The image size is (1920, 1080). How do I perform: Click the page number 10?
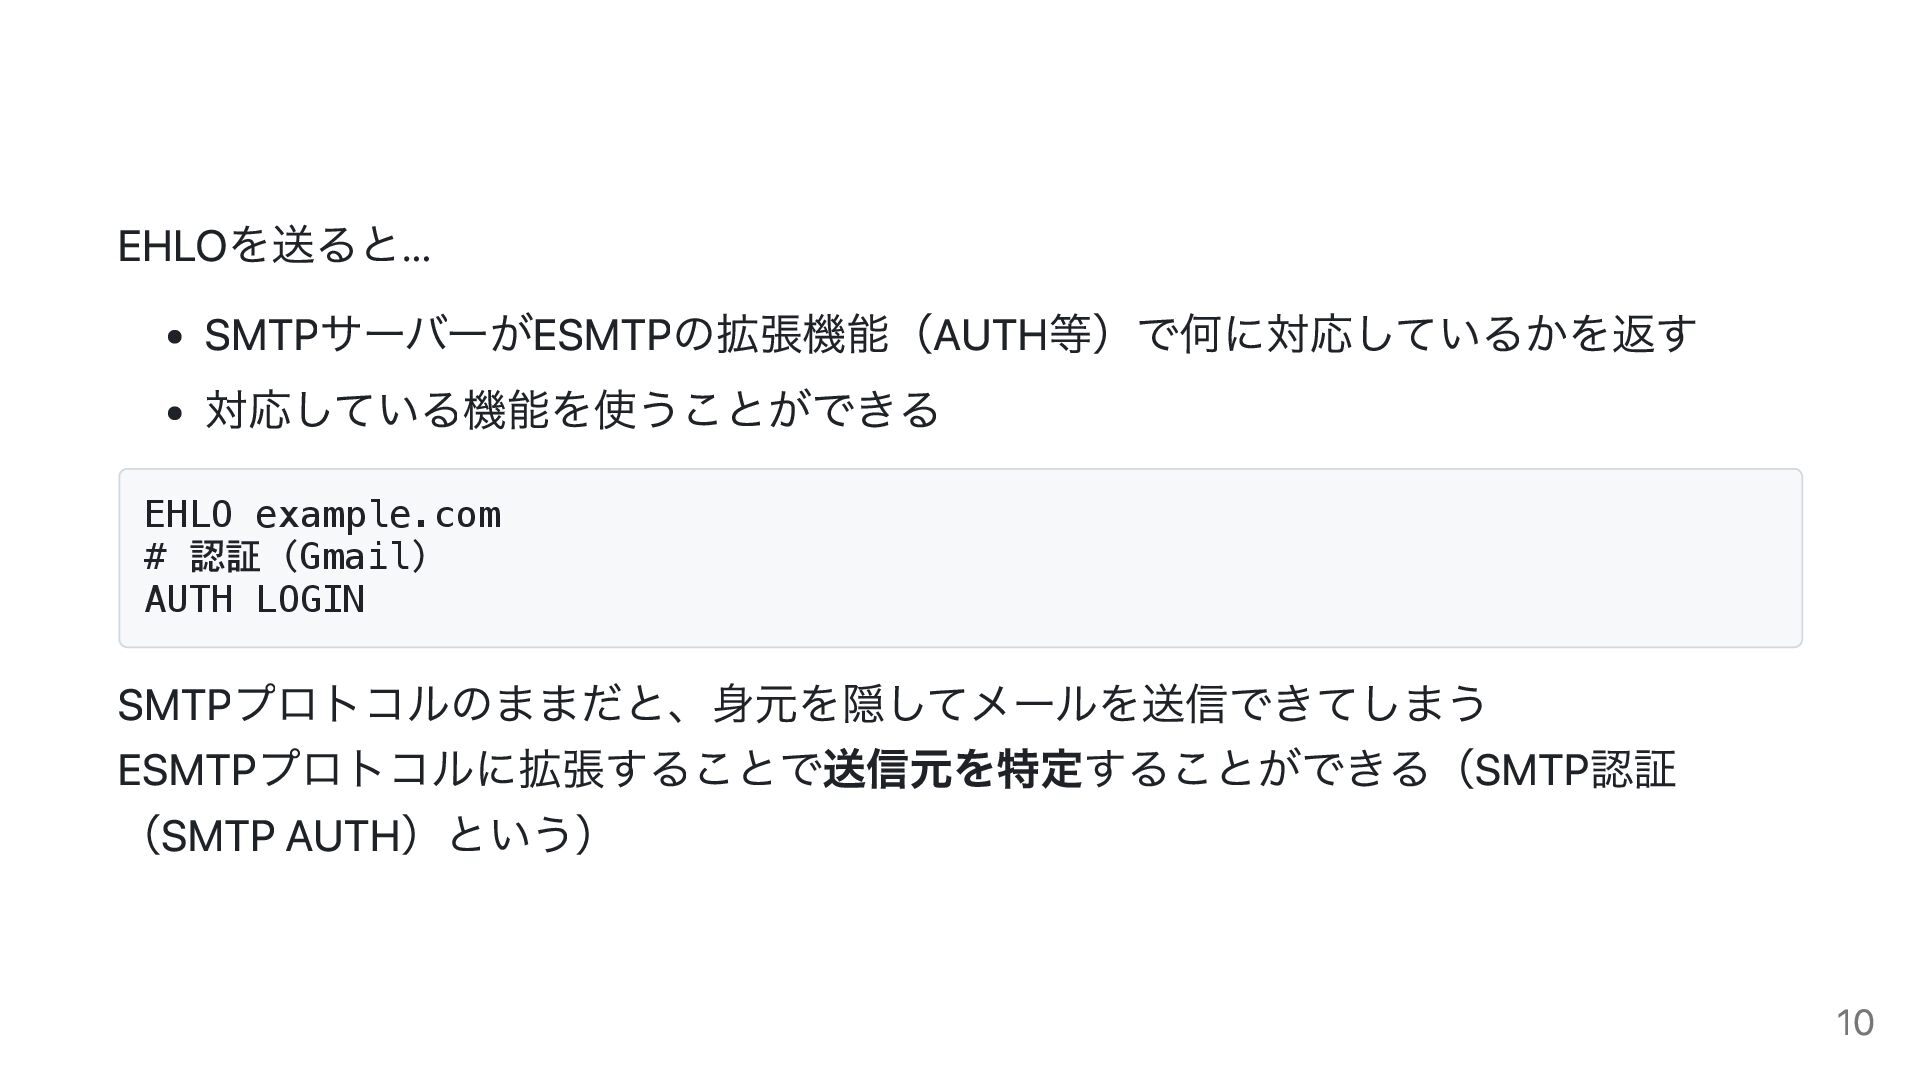click(x=1854, y=1023)
